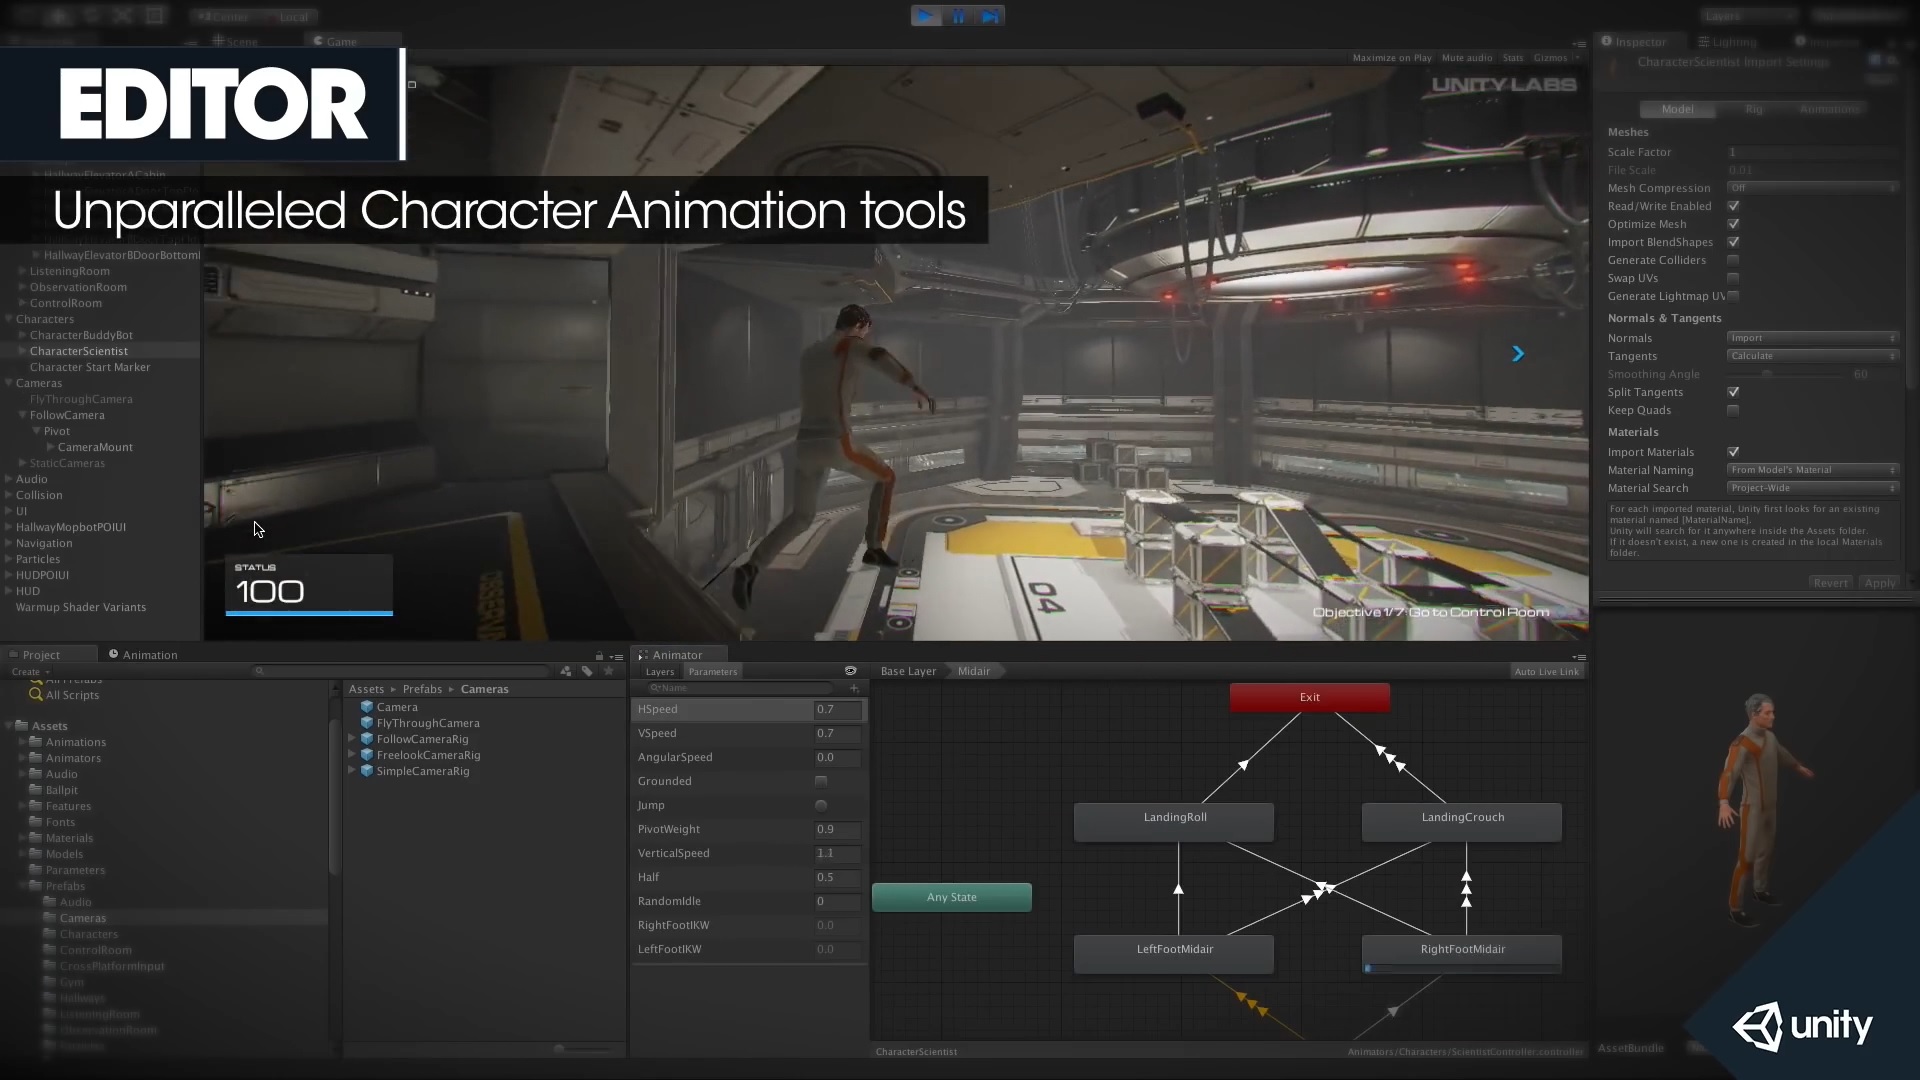The width and height of the screenshot is (1920, 1080).
Task: Click the HSpeed value field
Action: [x=837, y=709]
